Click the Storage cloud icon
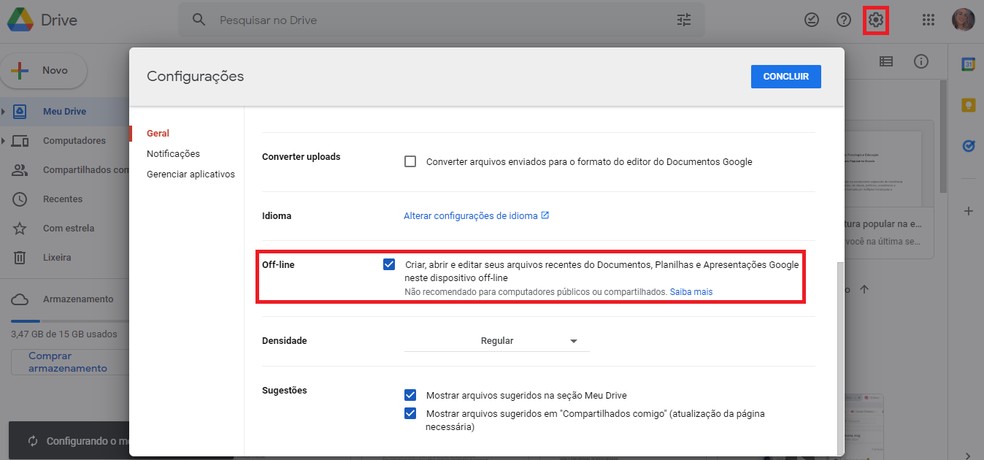This screenshot has height=460, width=984. coord(20,299)
